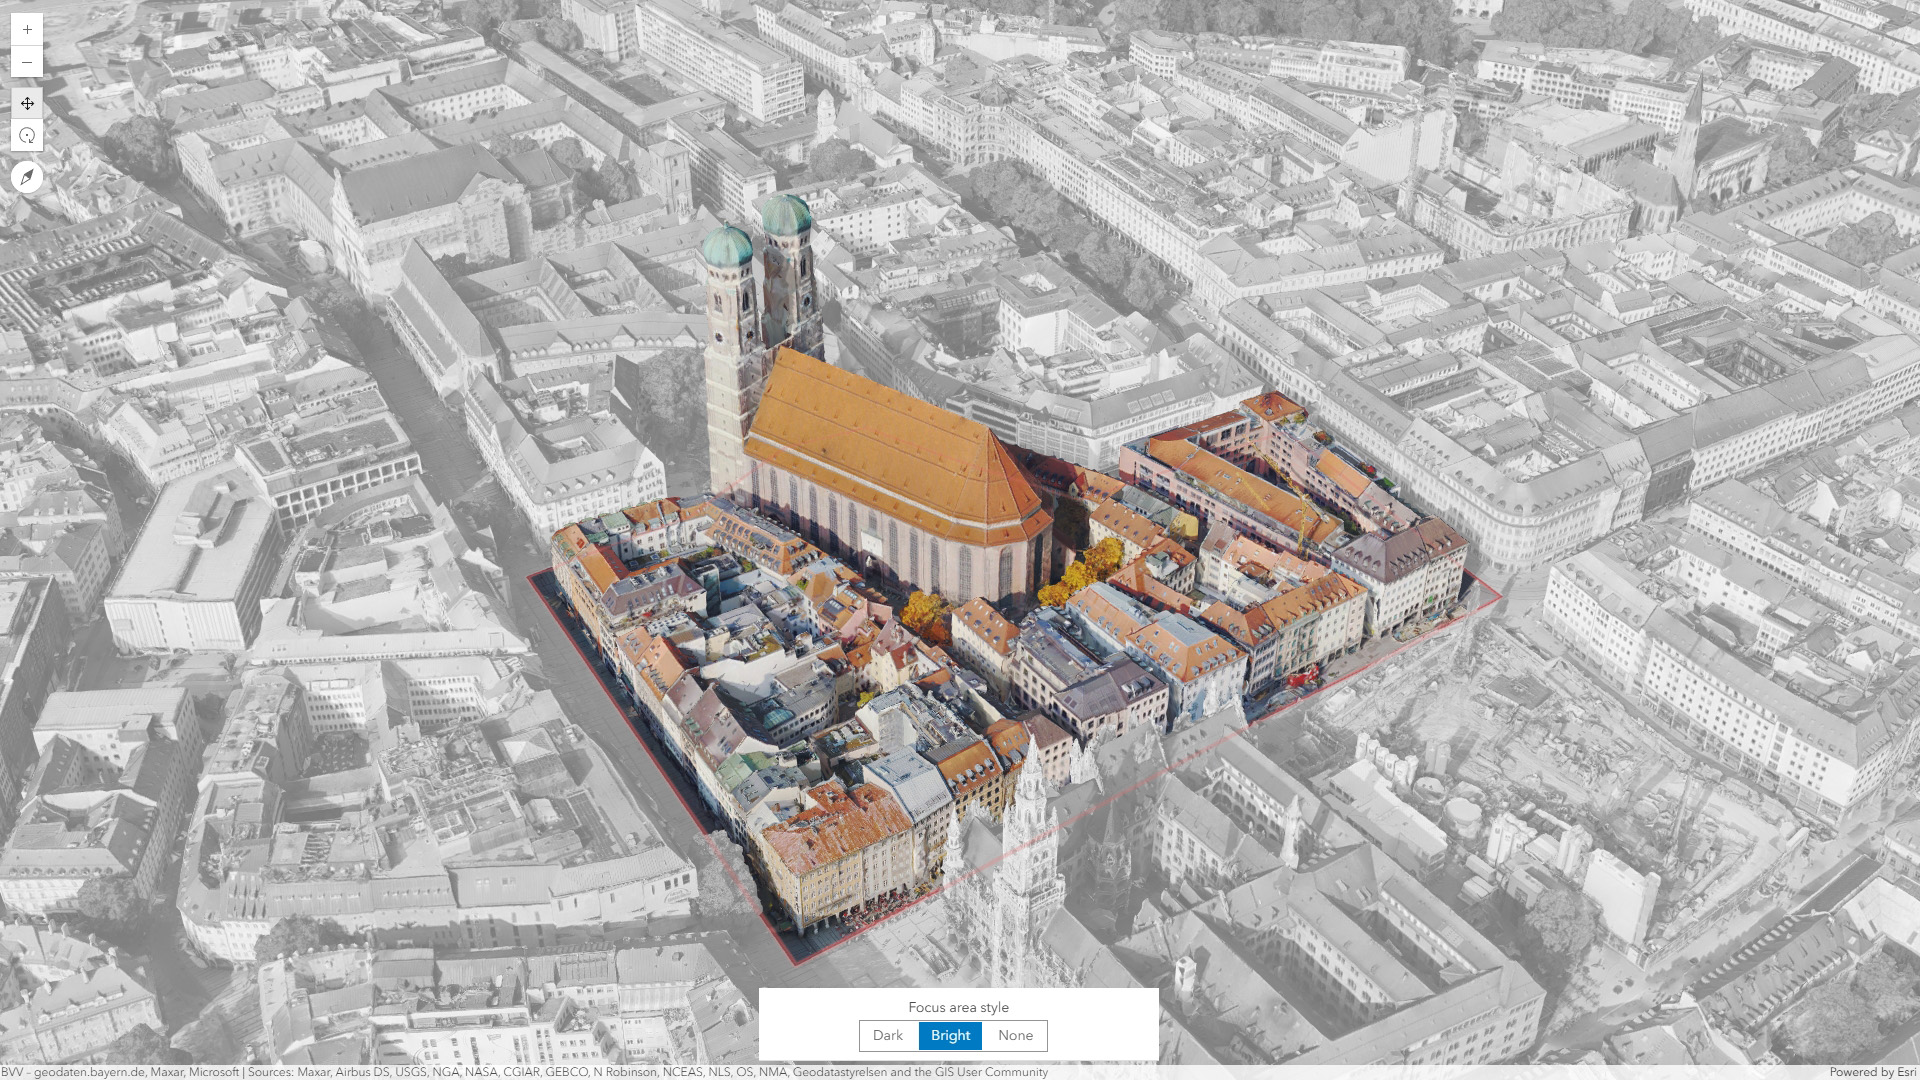The image size is (1920, 1080).
Task: Click the right green dome of the Frauenkirche
Action: (786, 214)
